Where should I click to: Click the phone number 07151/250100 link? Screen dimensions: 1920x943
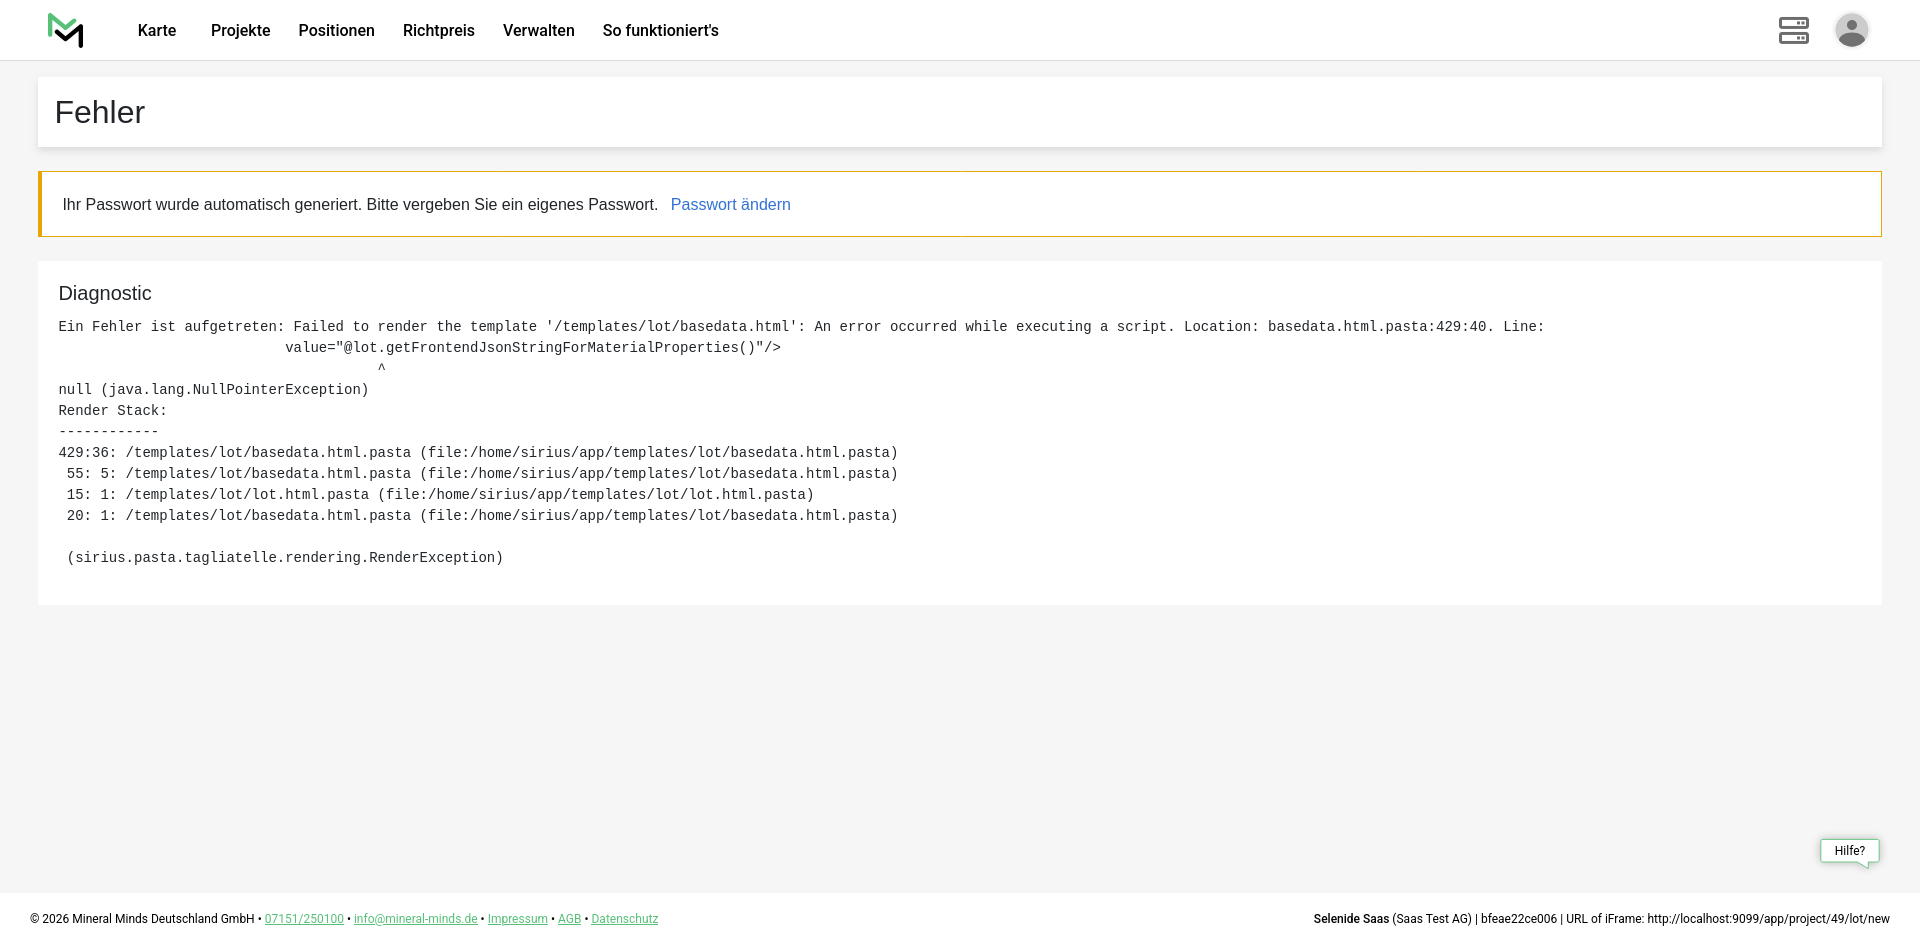(x=304, y=919)
